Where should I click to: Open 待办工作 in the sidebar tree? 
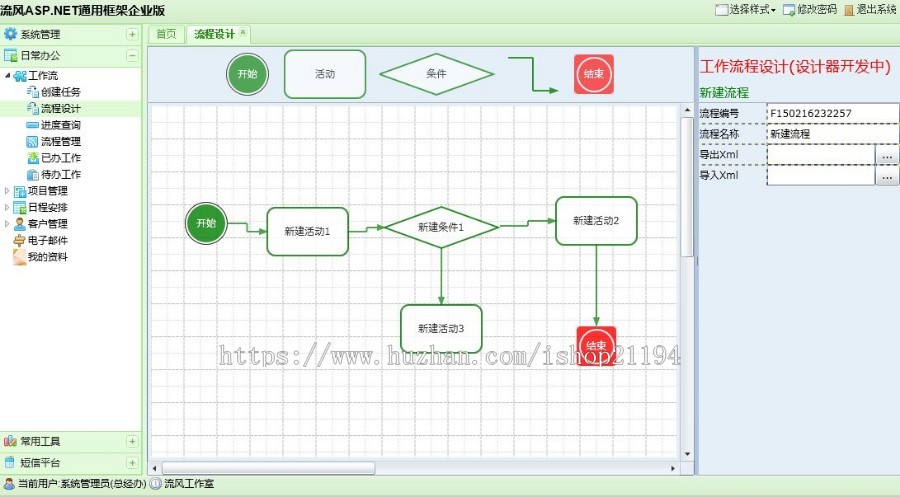click(61, 174)
